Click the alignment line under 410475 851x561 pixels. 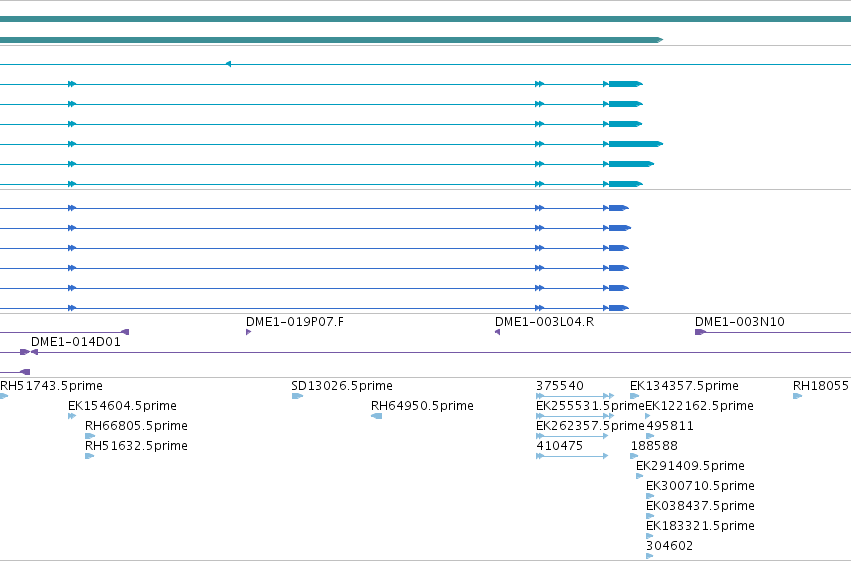point(572,456)
